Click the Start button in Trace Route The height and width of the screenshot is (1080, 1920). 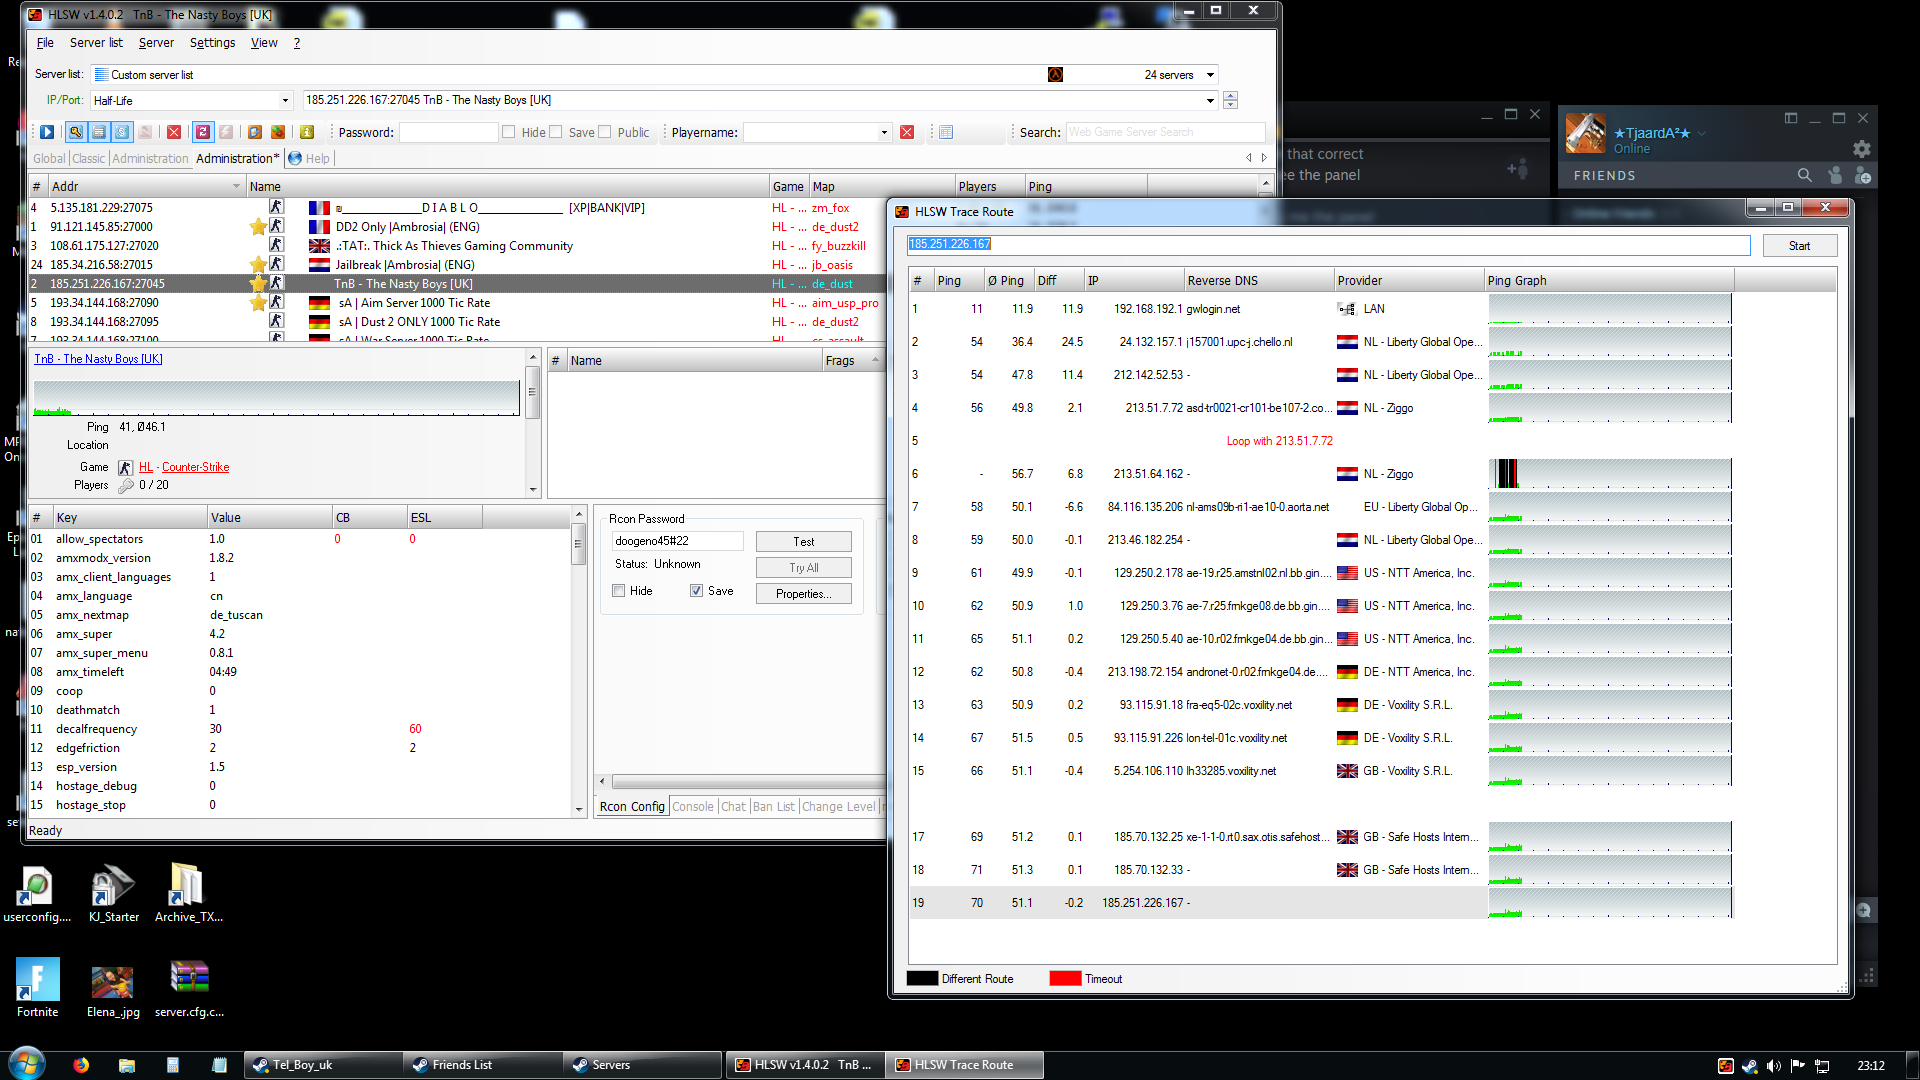coord(1799,246)
